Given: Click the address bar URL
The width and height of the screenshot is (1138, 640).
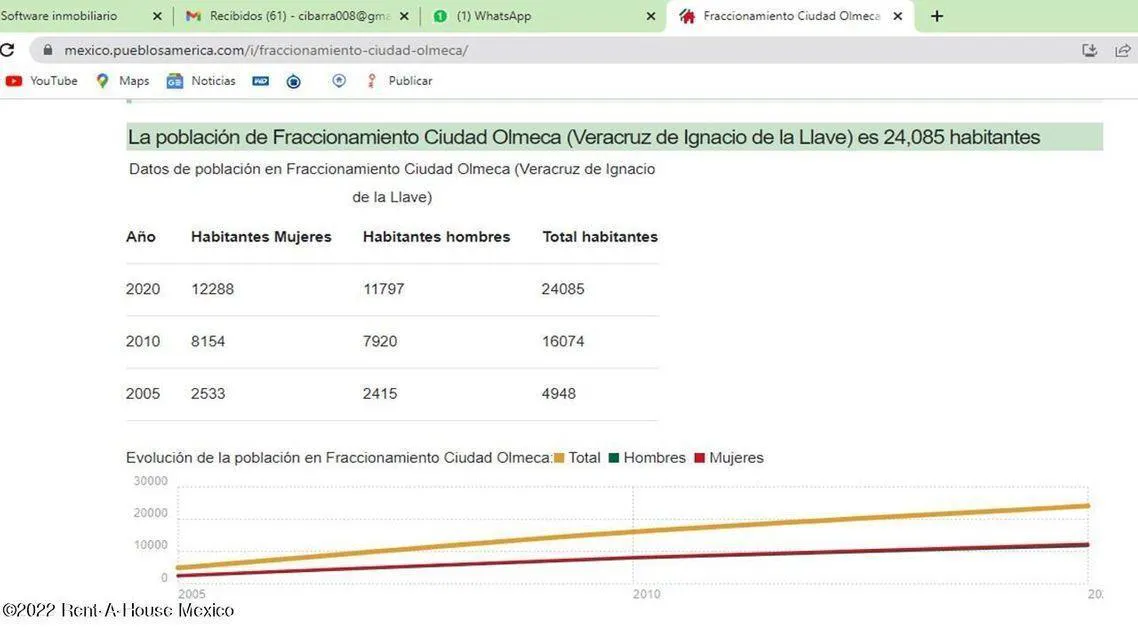Looking at the screenshot, I should click(x=266, y=50).
